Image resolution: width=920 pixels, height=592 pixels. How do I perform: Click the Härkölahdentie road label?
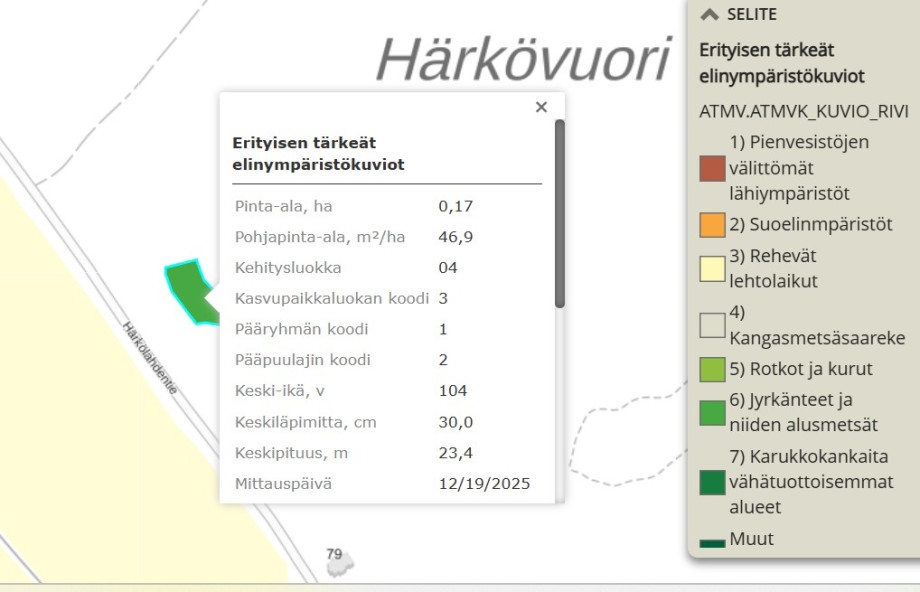pos(150,357)
